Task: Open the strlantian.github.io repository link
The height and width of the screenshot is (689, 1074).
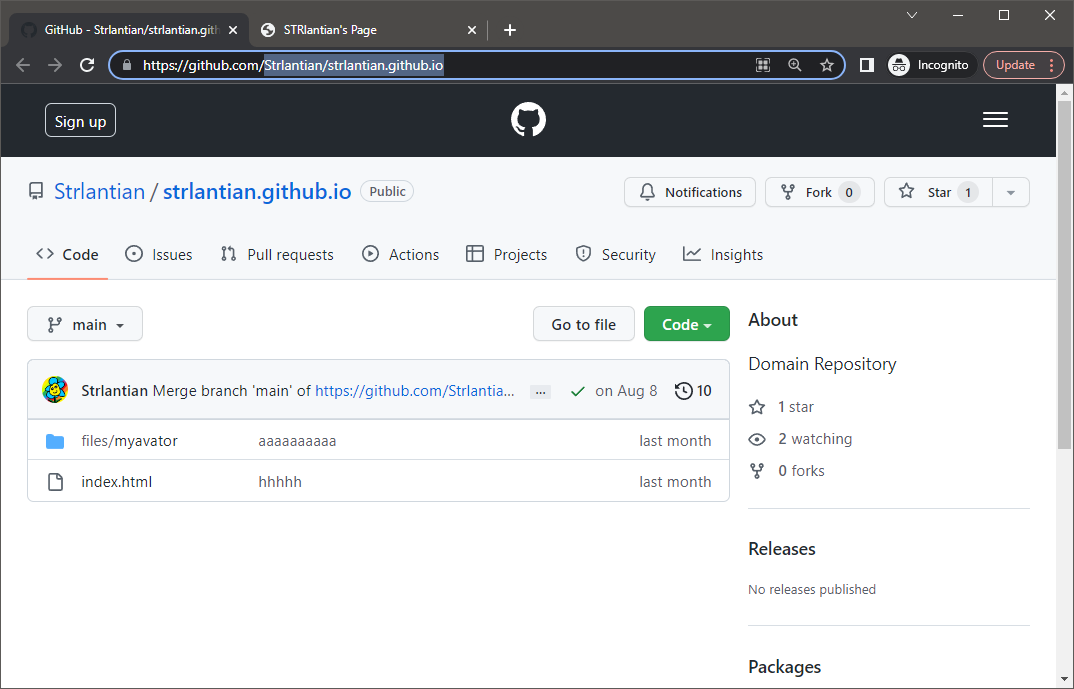Action: coord(257,192)
